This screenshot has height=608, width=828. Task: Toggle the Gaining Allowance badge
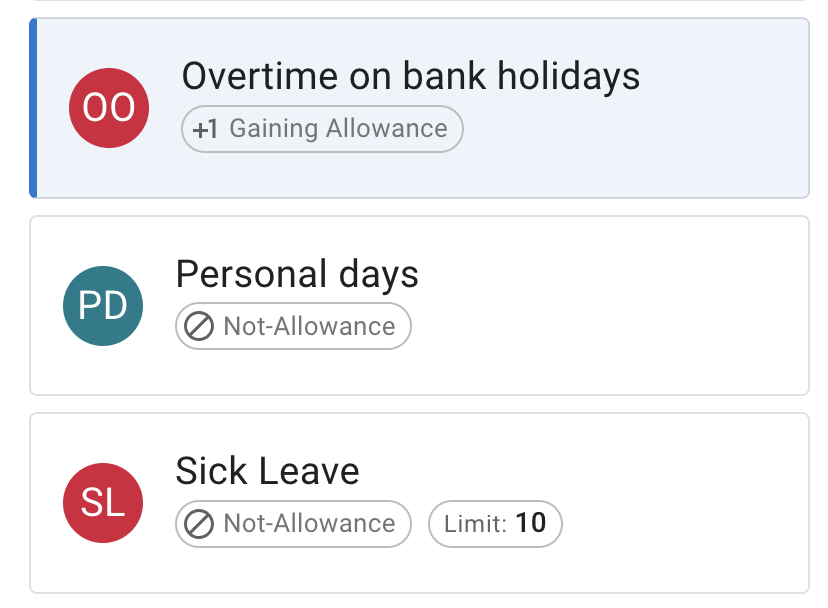(321, 129)
